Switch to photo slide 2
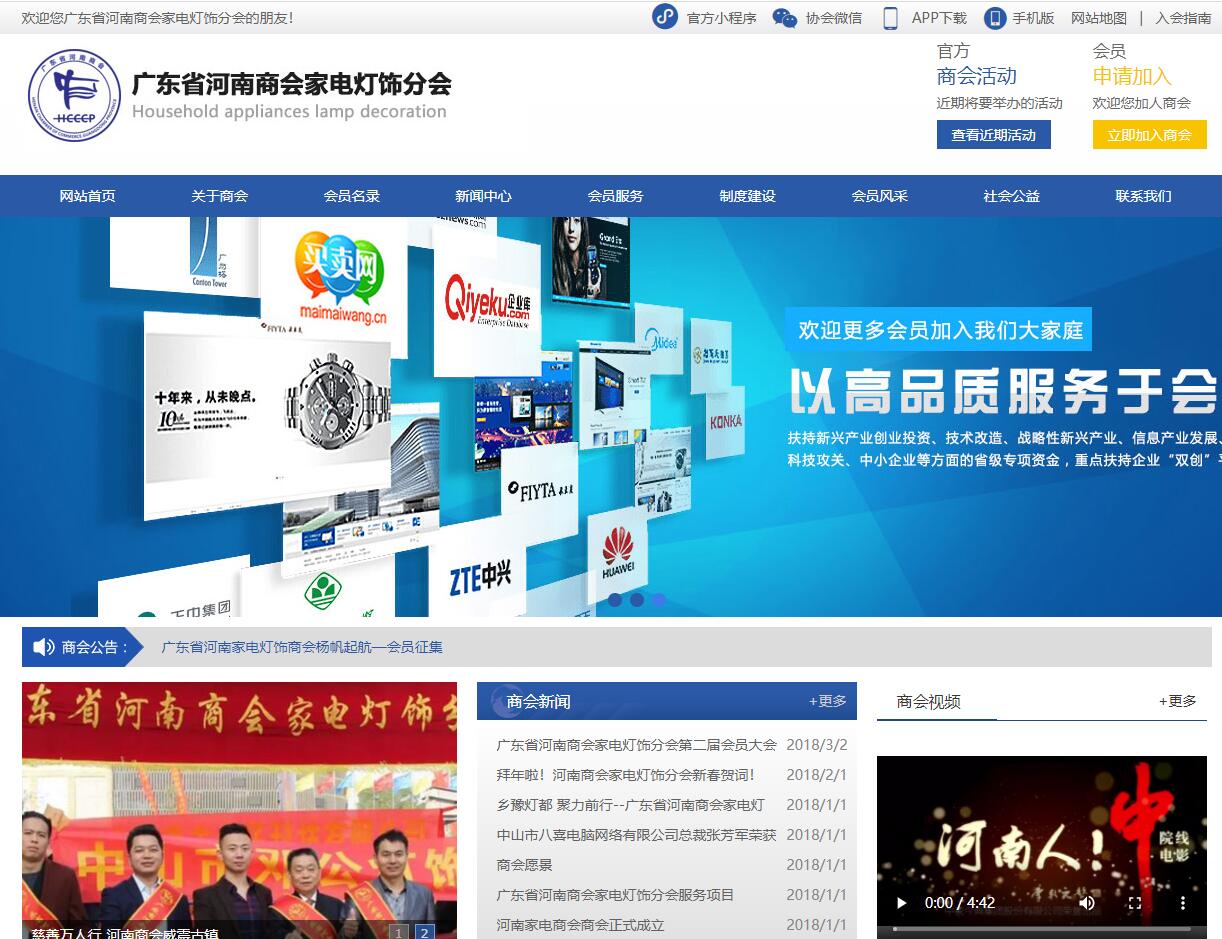Screen dimensions: 1222x939 tap(424, 932)
